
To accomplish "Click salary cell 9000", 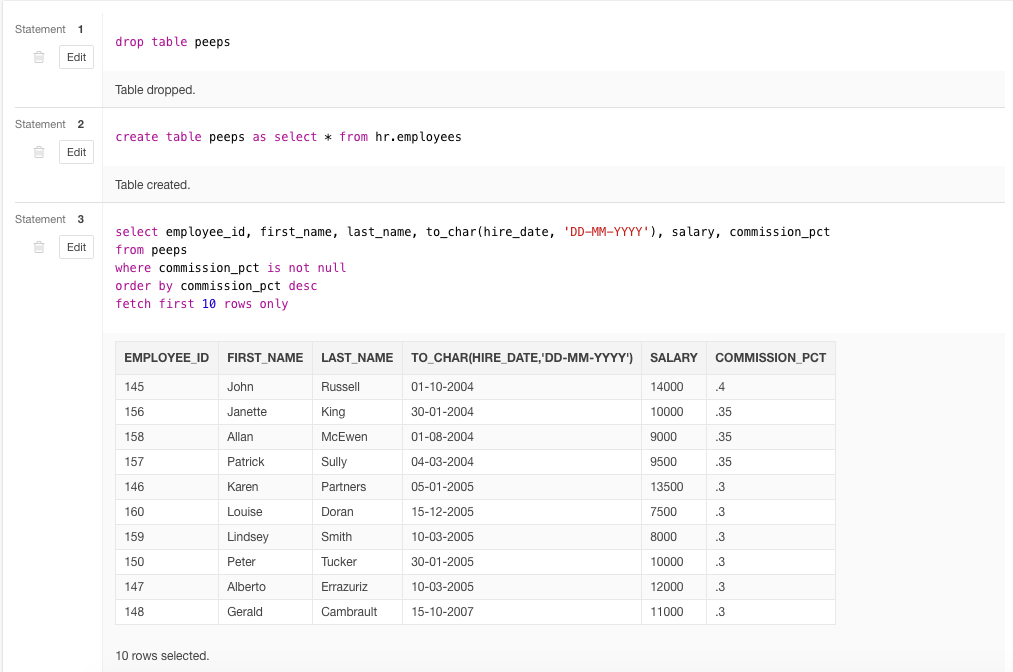I will [x=674, y=437].
